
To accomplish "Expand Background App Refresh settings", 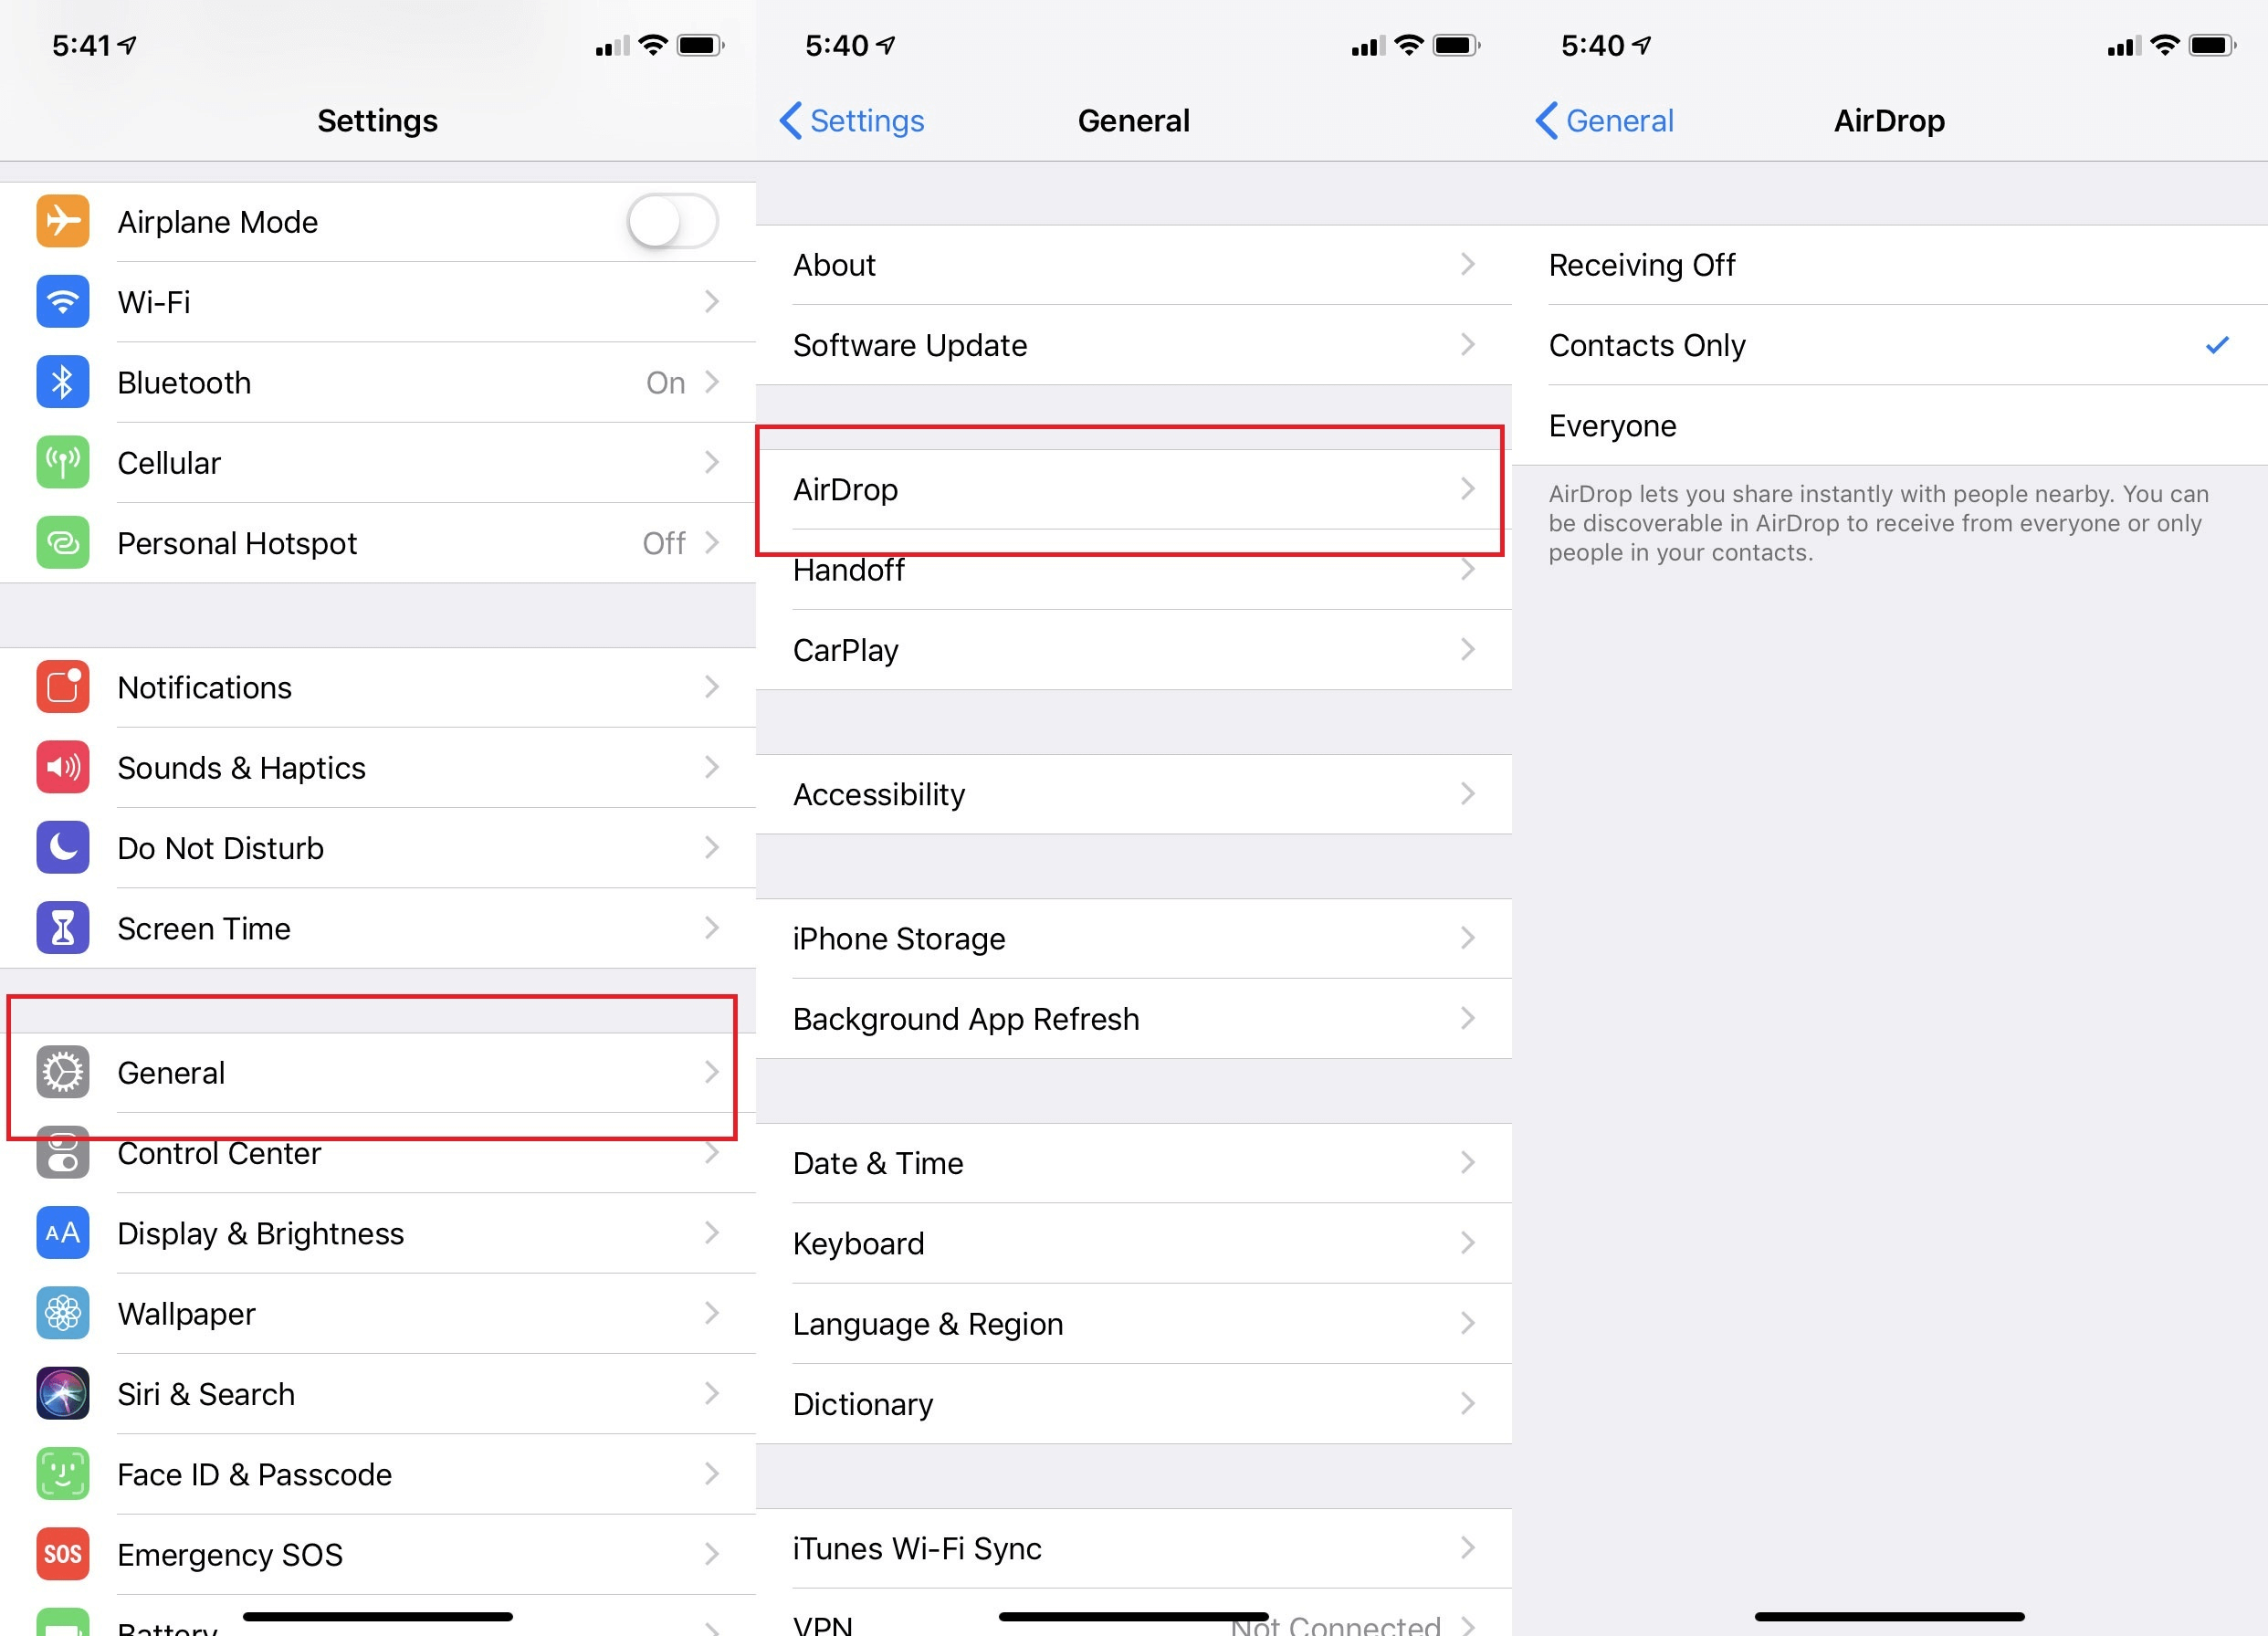I will click(x=1132, y=1020).
